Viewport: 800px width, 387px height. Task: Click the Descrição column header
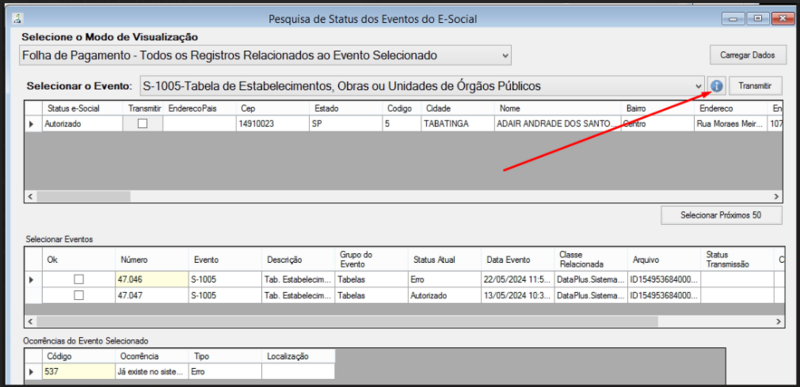298,260
